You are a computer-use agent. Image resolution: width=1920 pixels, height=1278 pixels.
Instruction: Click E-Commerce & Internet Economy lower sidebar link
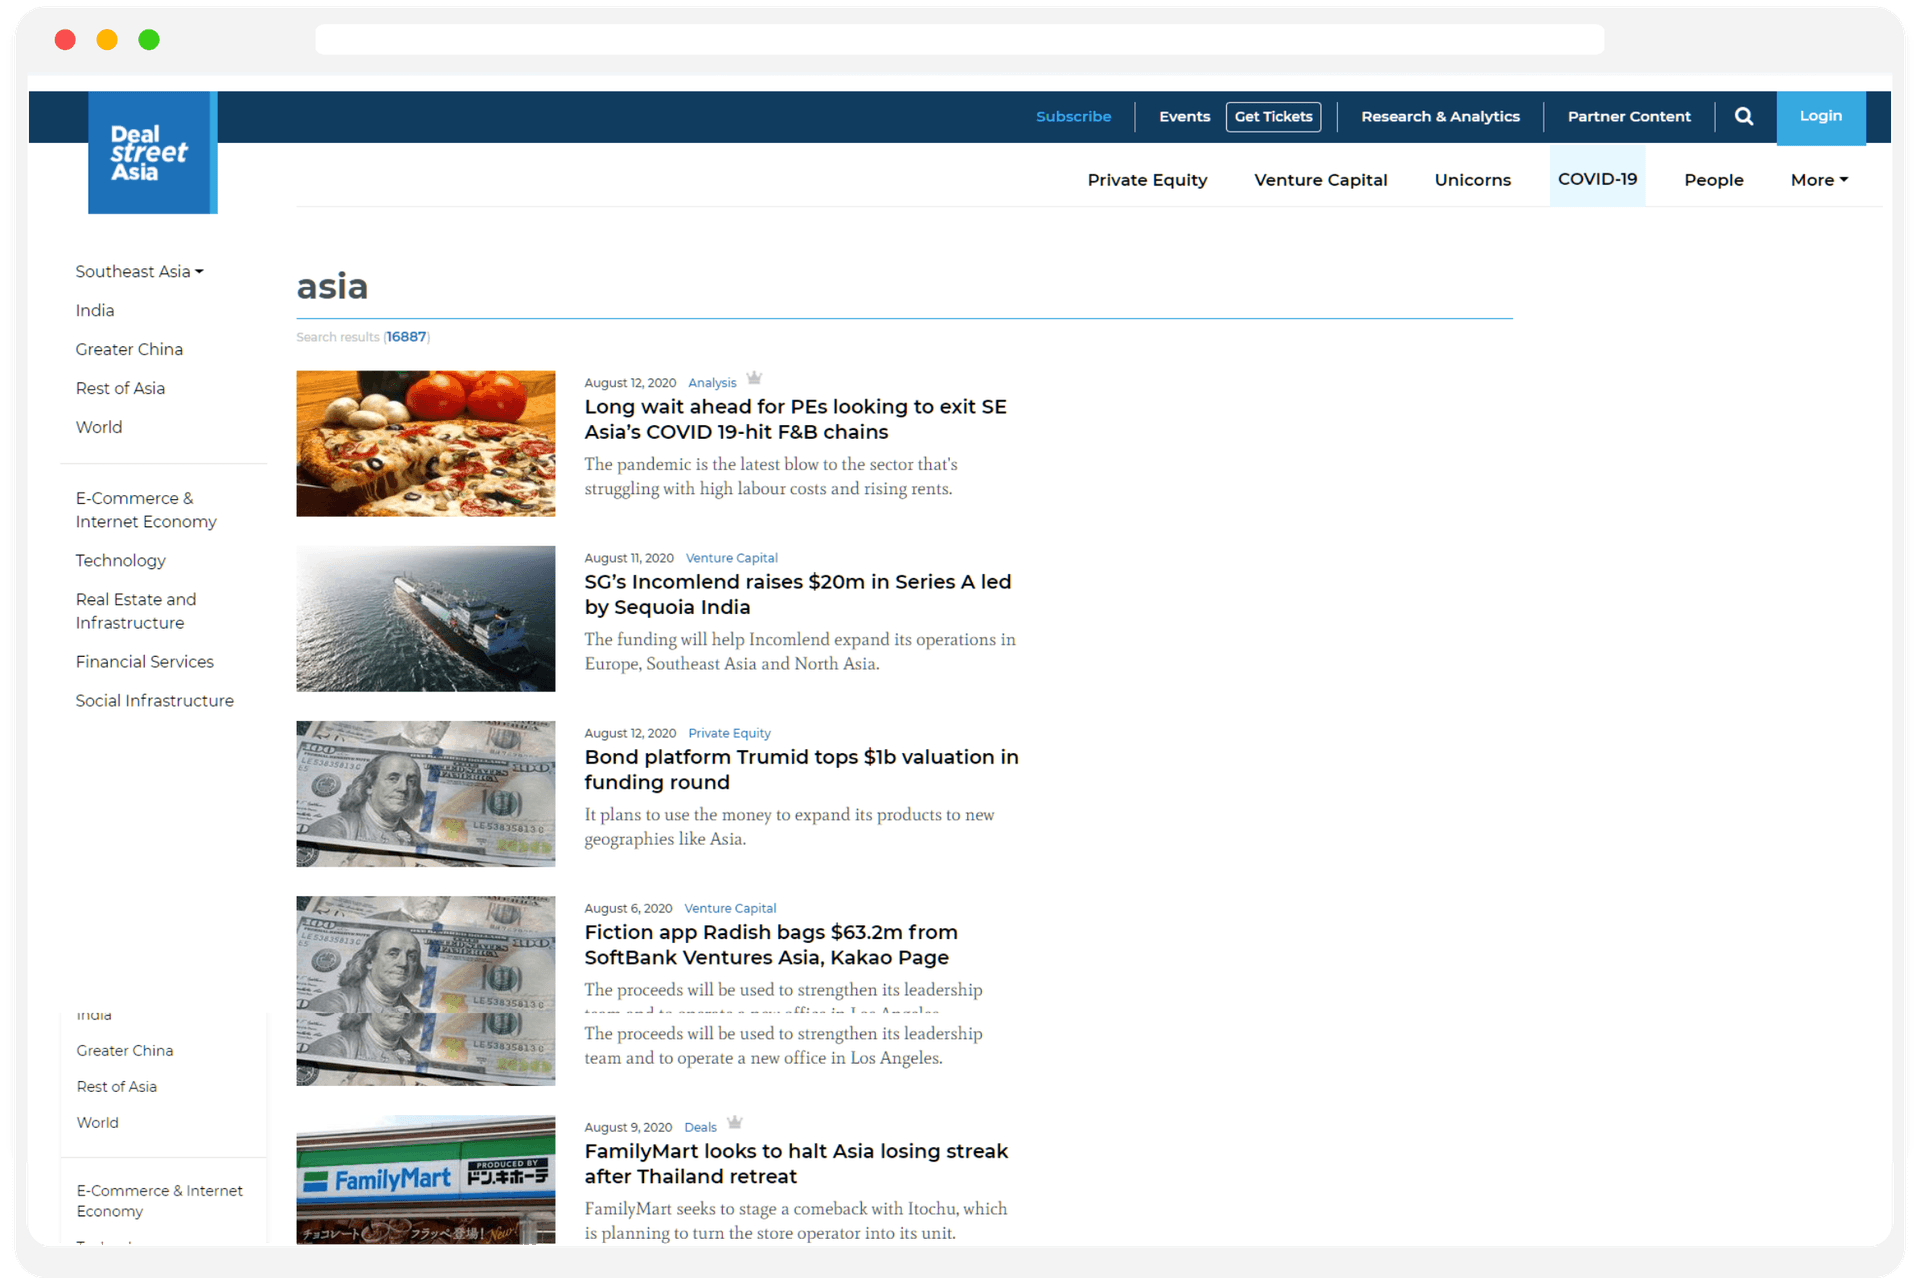159,1200
